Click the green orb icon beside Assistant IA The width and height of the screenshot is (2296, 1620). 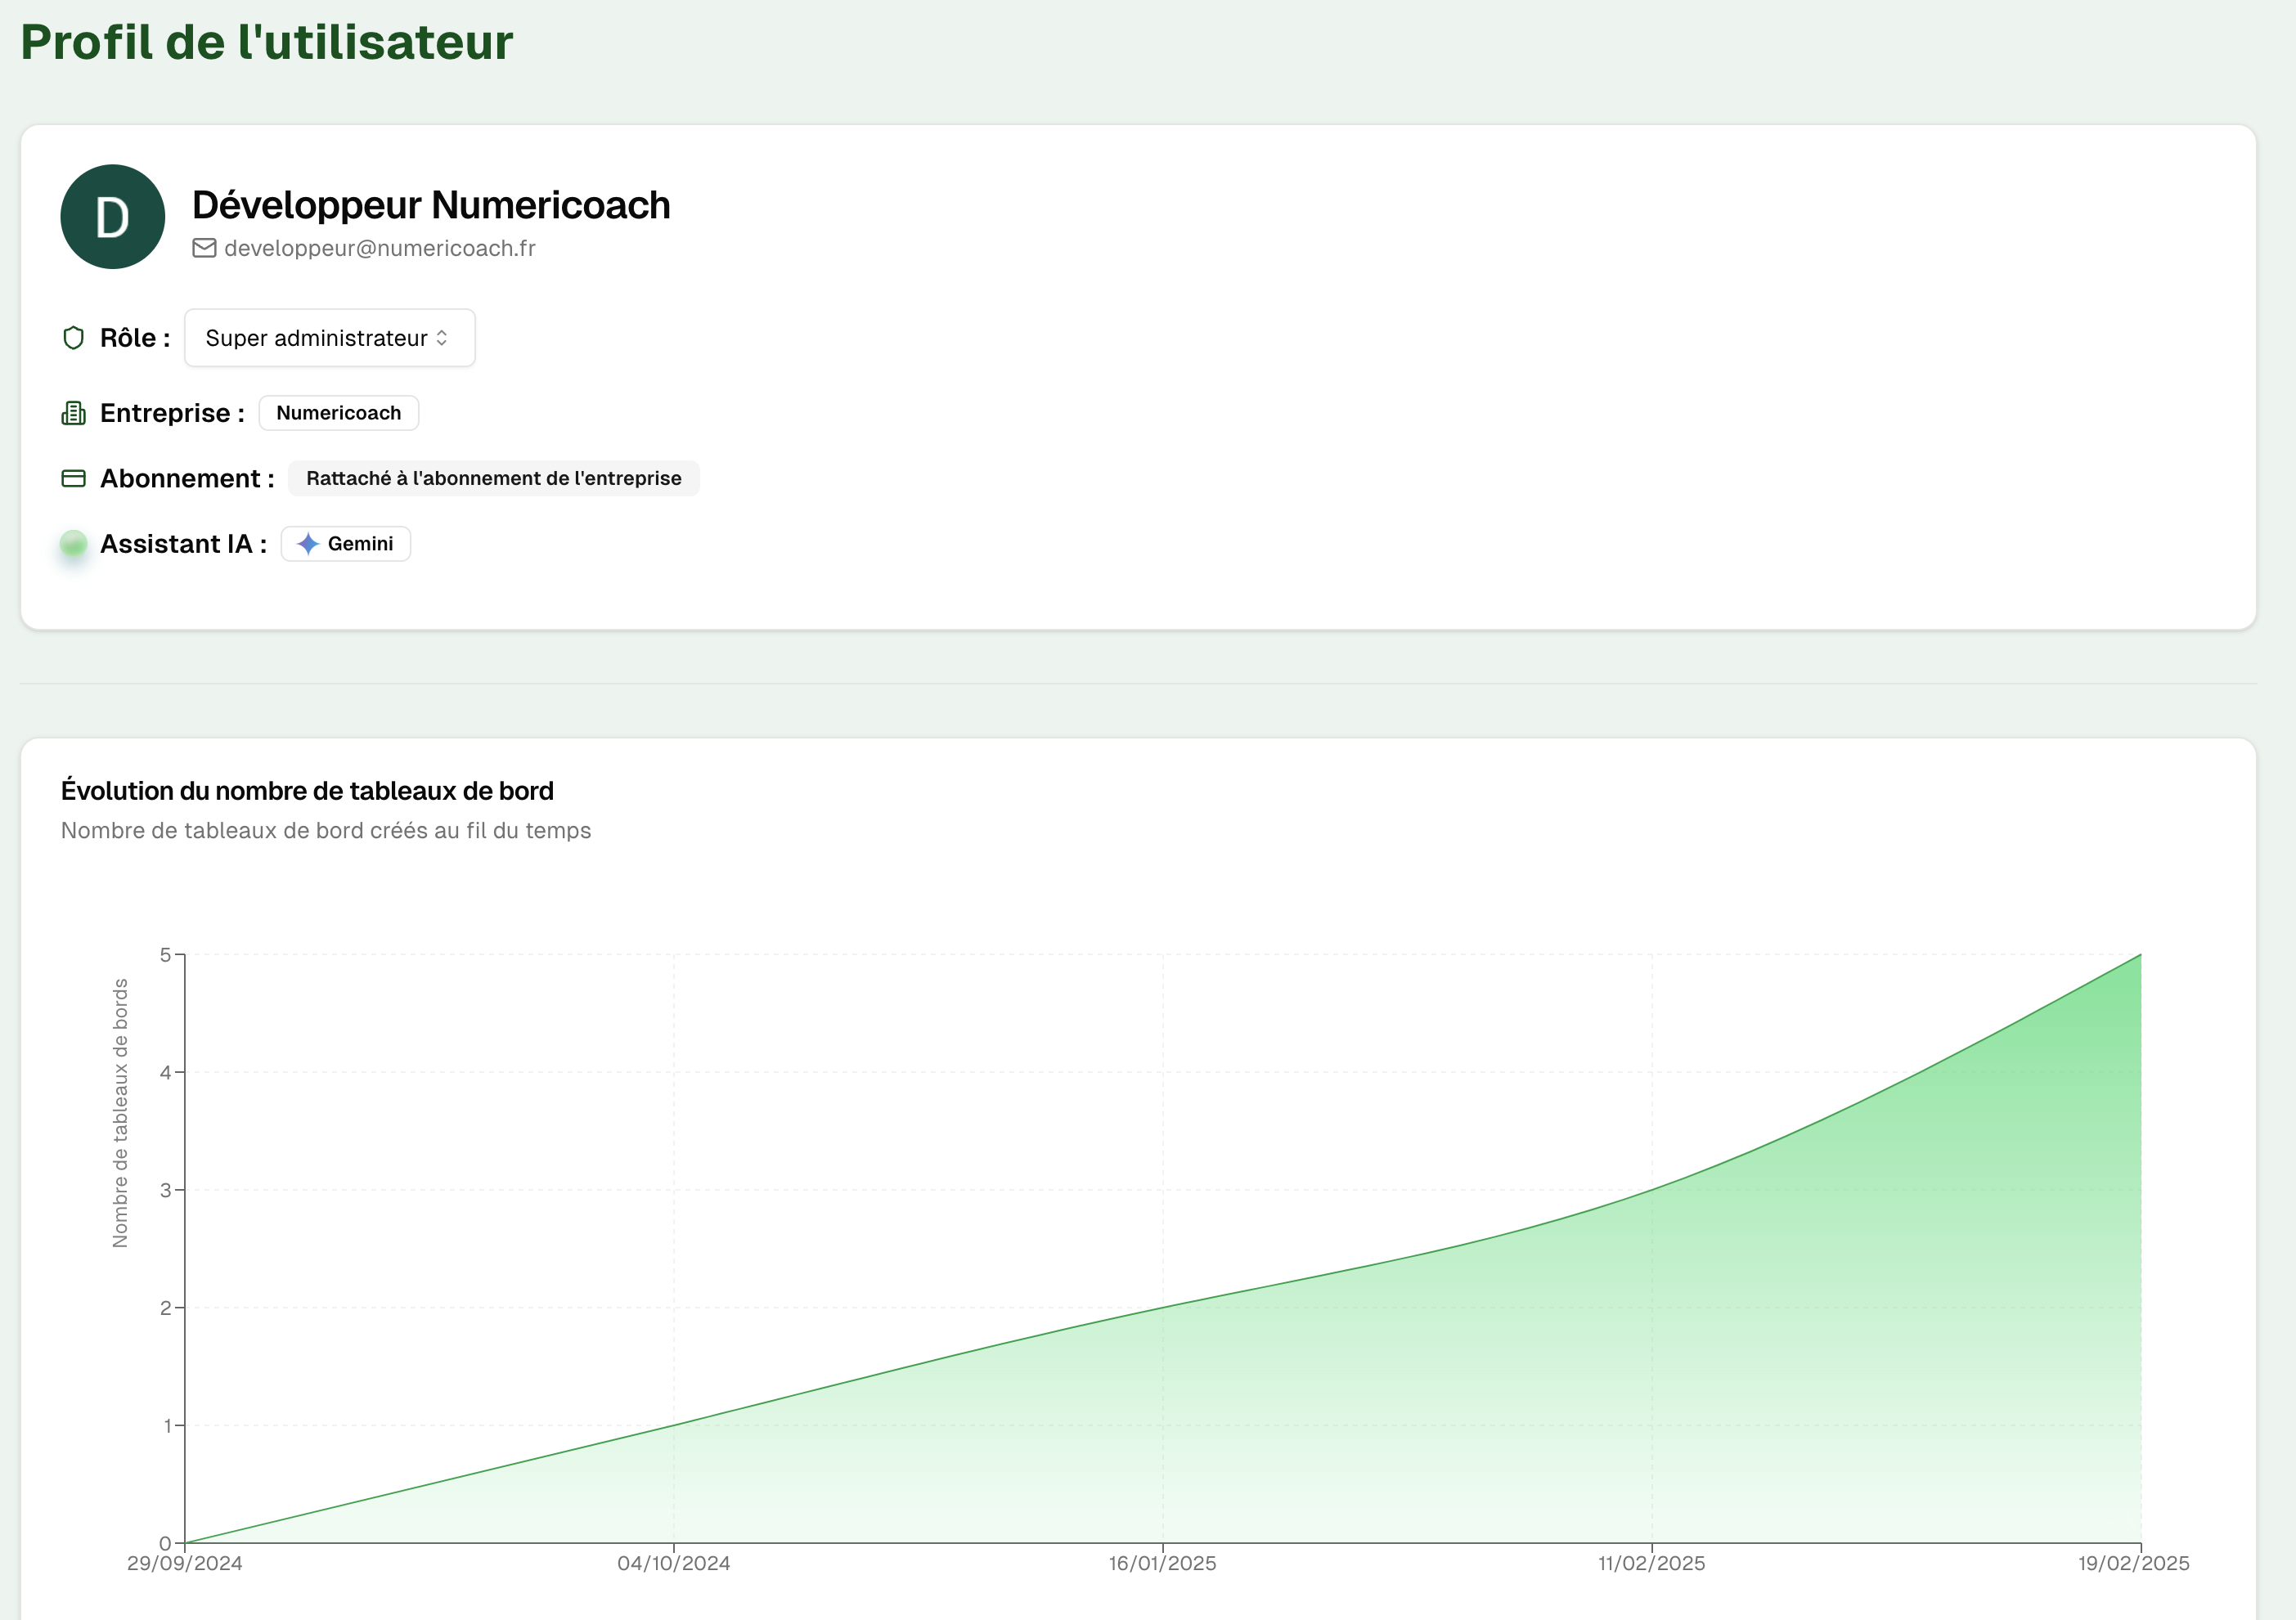[73, 544]
